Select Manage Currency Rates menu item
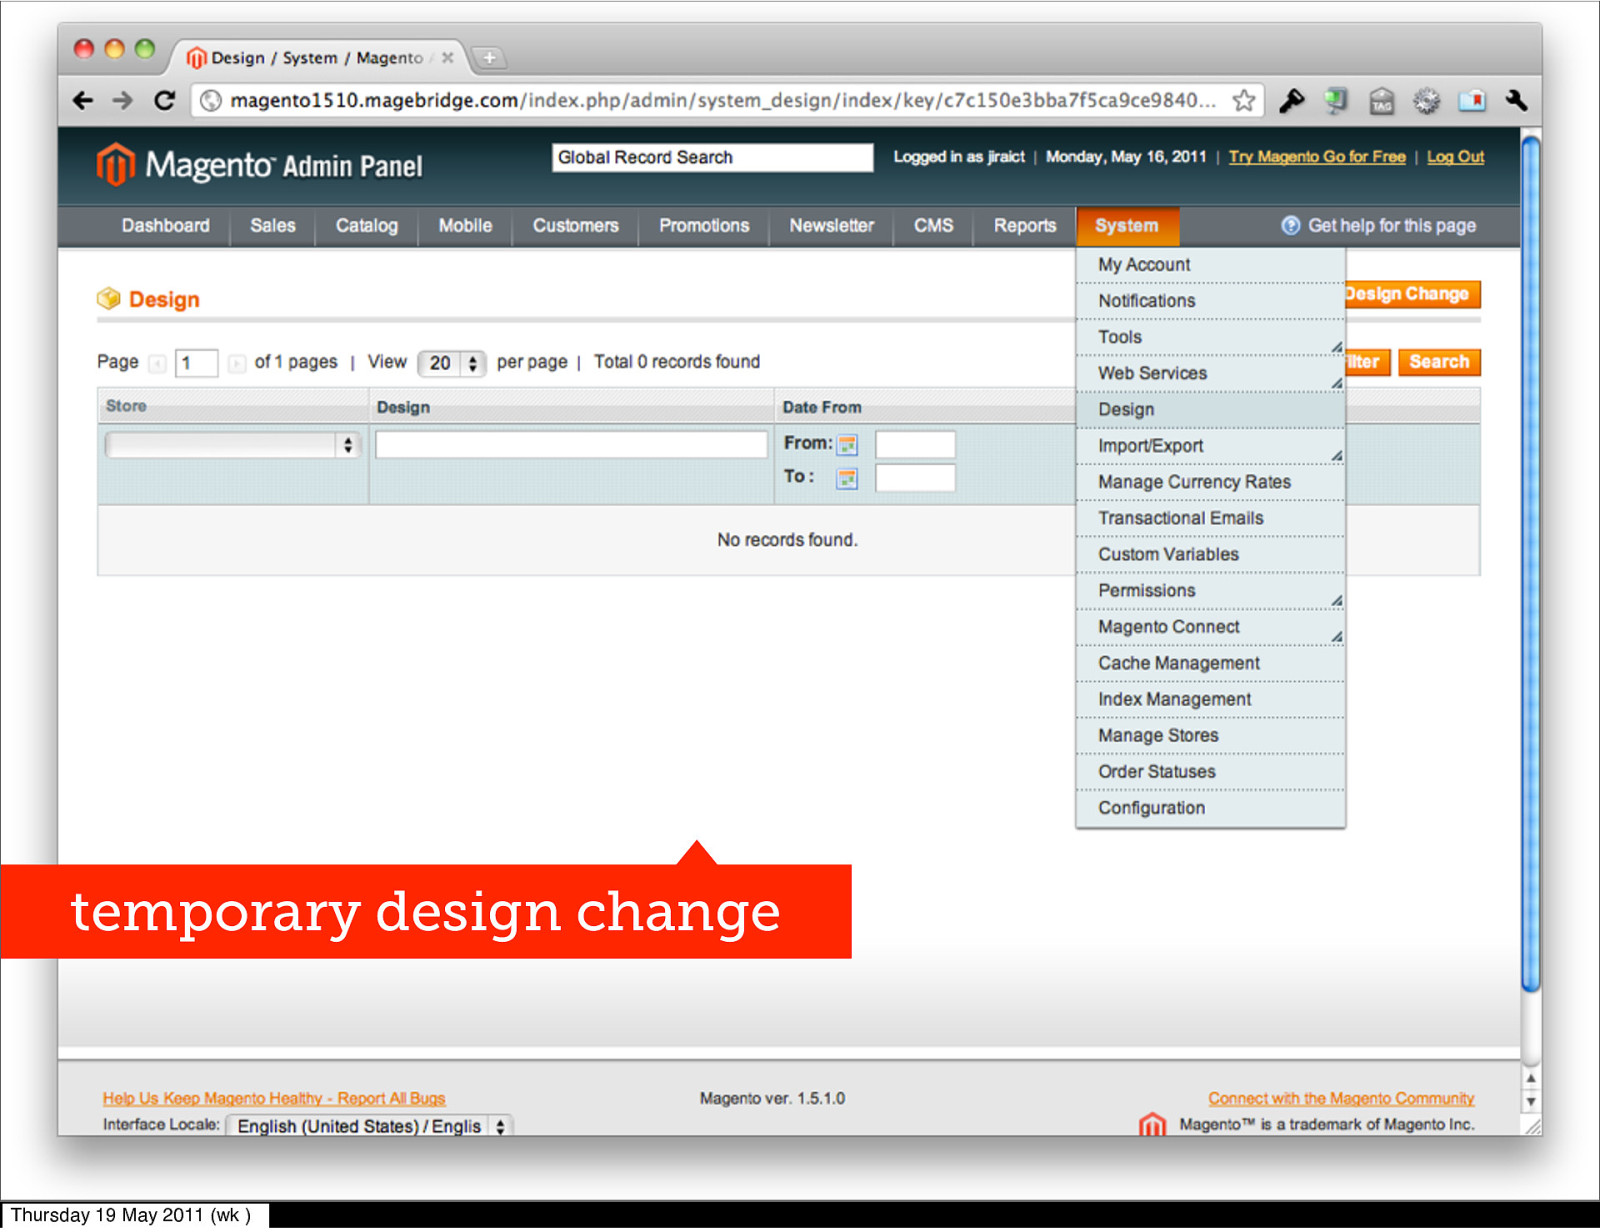 1210,482
